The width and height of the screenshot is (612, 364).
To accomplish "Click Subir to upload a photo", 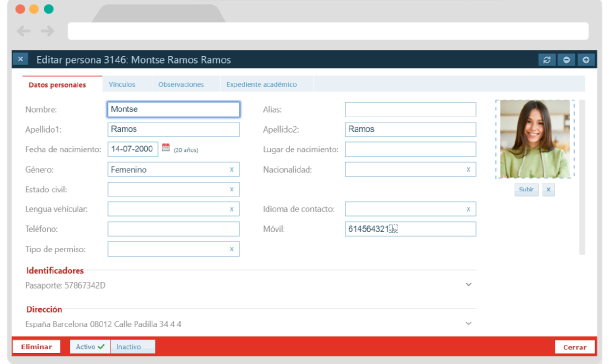I will coord(526,190).
